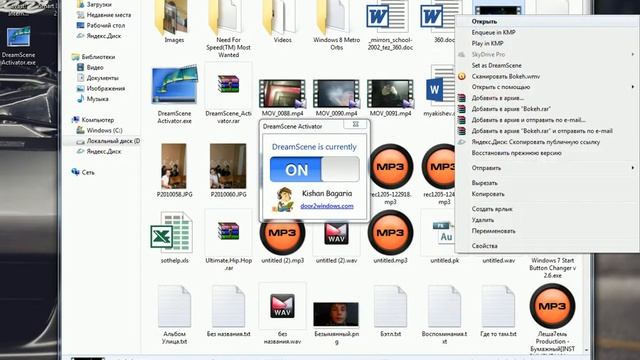Select 'Копировать' in the context menu
The image size is (640, 360).
coord(488,194)
